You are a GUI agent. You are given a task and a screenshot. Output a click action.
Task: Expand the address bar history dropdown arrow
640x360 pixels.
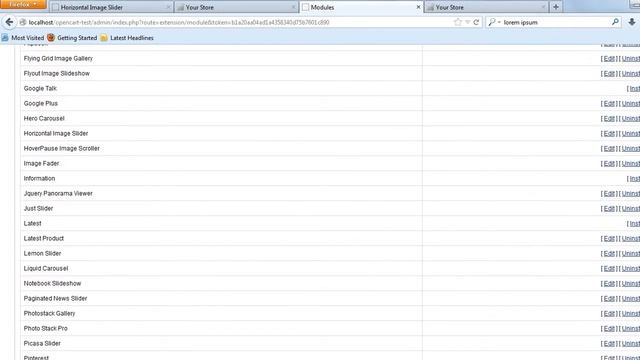(468, 22)
